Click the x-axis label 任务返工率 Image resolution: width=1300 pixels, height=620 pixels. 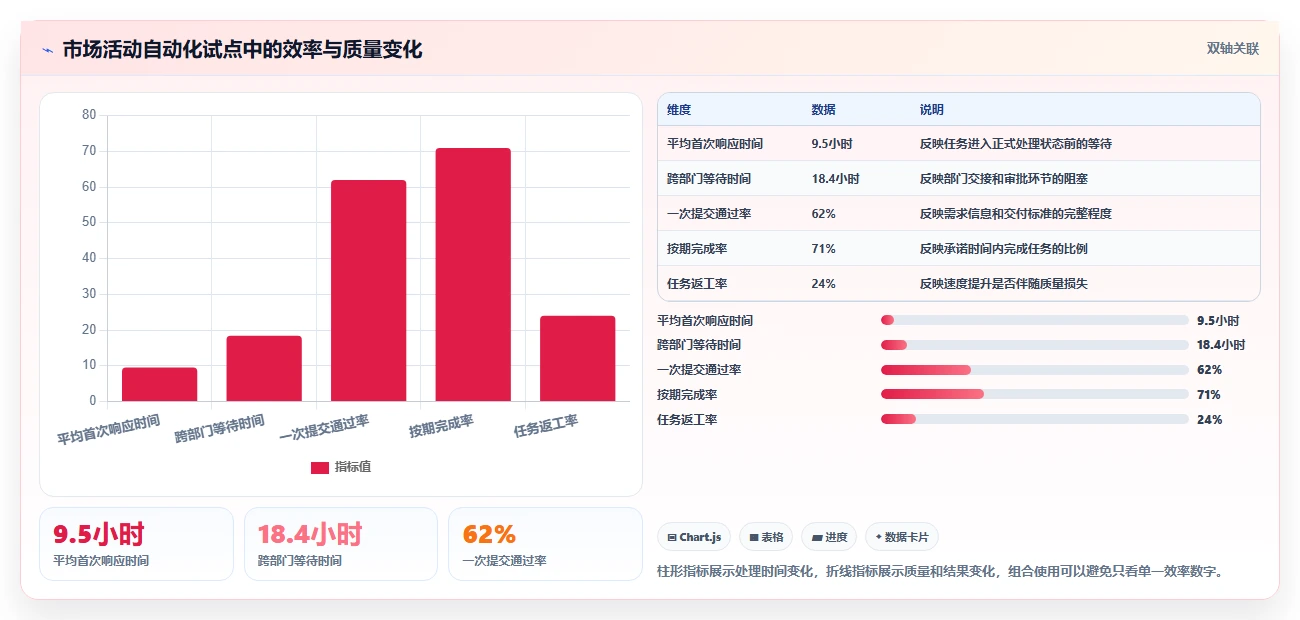coord(546,426)
